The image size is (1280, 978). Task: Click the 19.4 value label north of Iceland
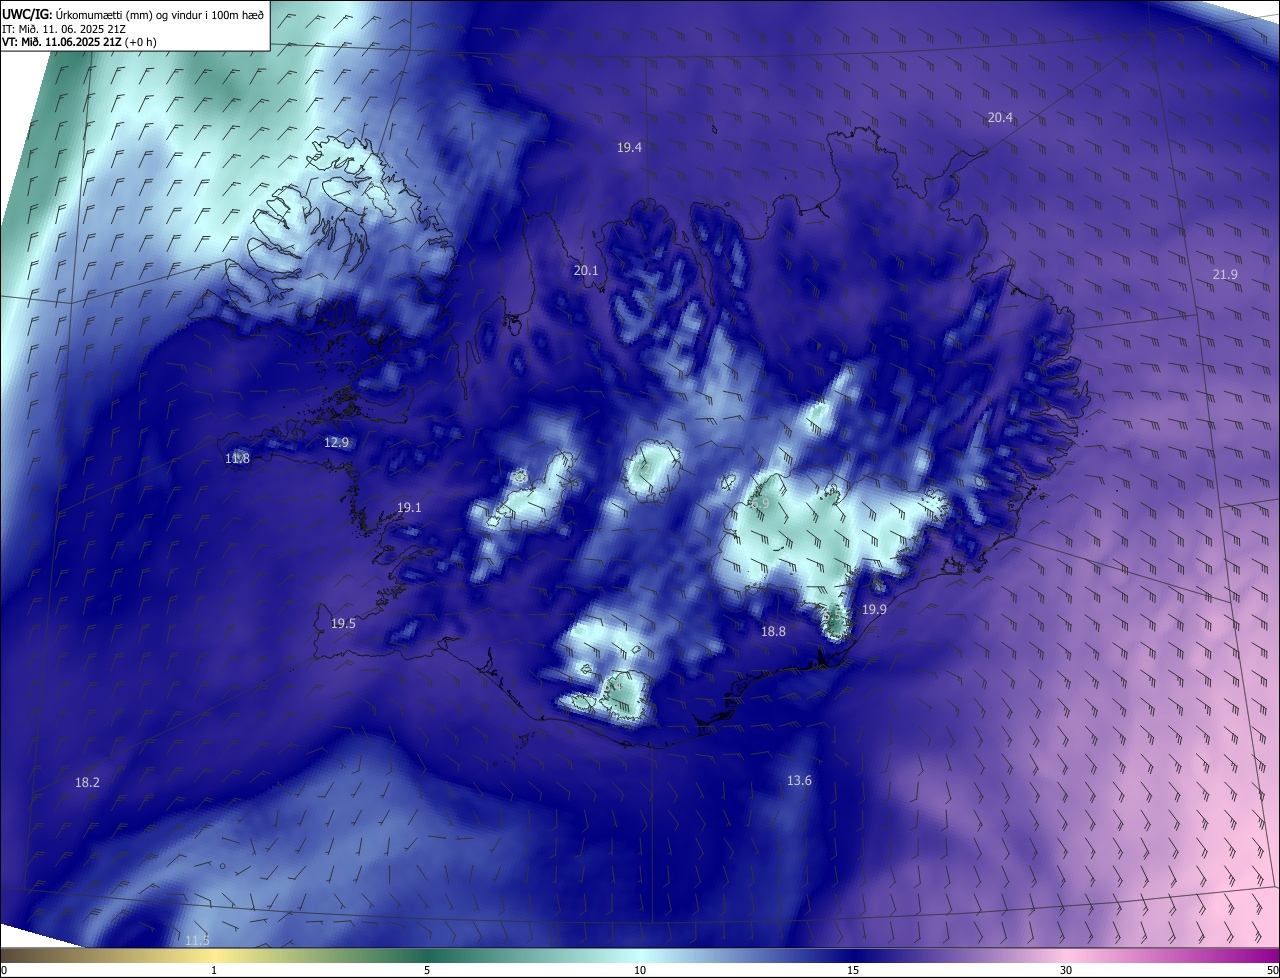629,147
